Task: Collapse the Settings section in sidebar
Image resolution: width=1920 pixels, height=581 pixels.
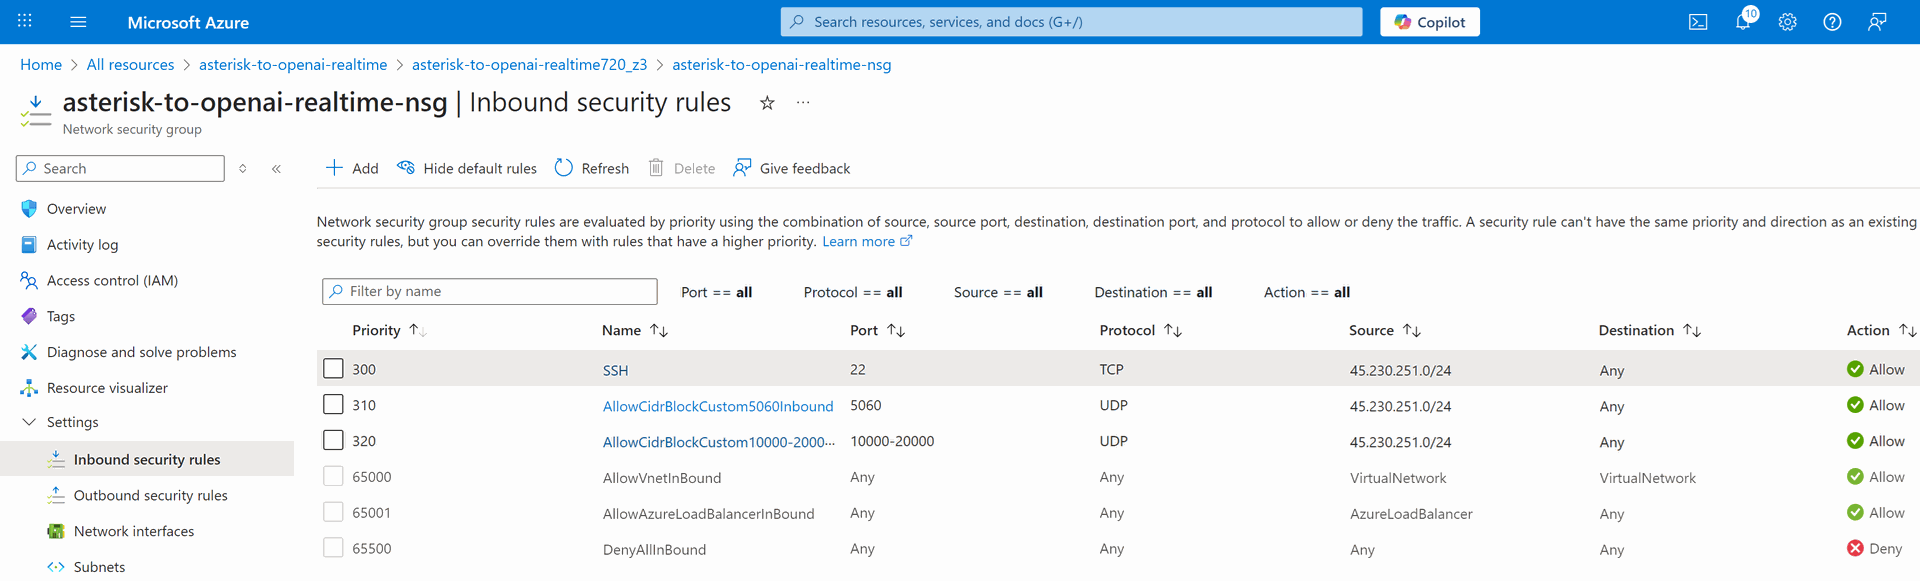Action: point(29,422)
